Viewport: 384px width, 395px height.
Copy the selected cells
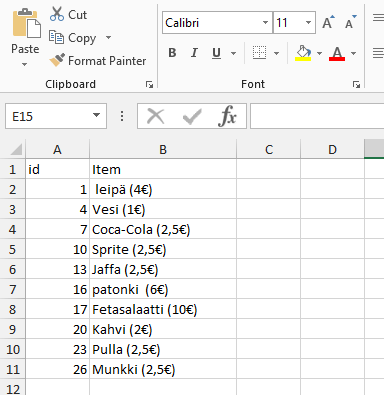(73, 38)
